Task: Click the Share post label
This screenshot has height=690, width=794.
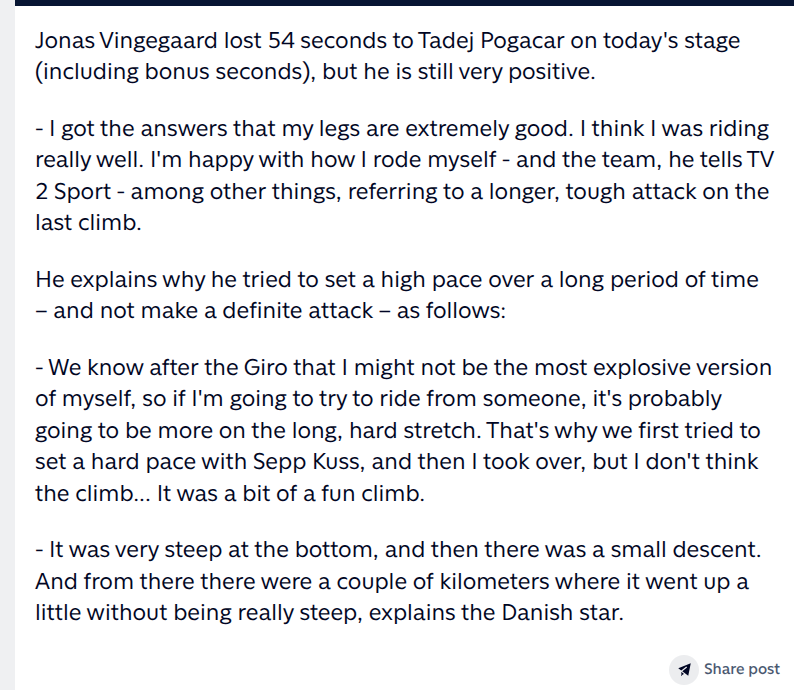Action: pos(741,669)
